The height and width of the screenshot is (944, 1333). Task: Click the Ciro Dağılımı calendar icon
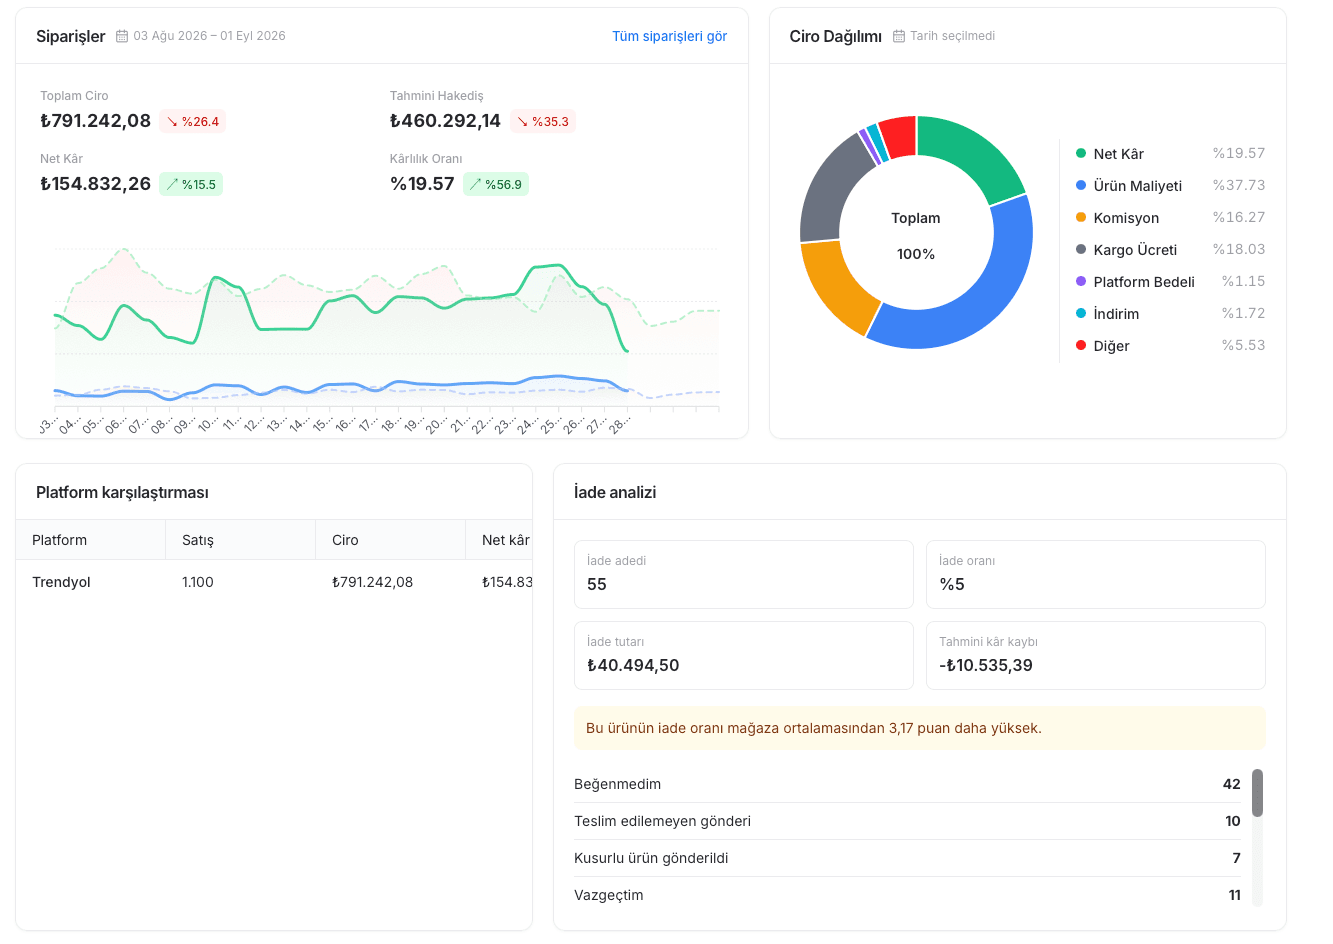(x=899, y=36)
